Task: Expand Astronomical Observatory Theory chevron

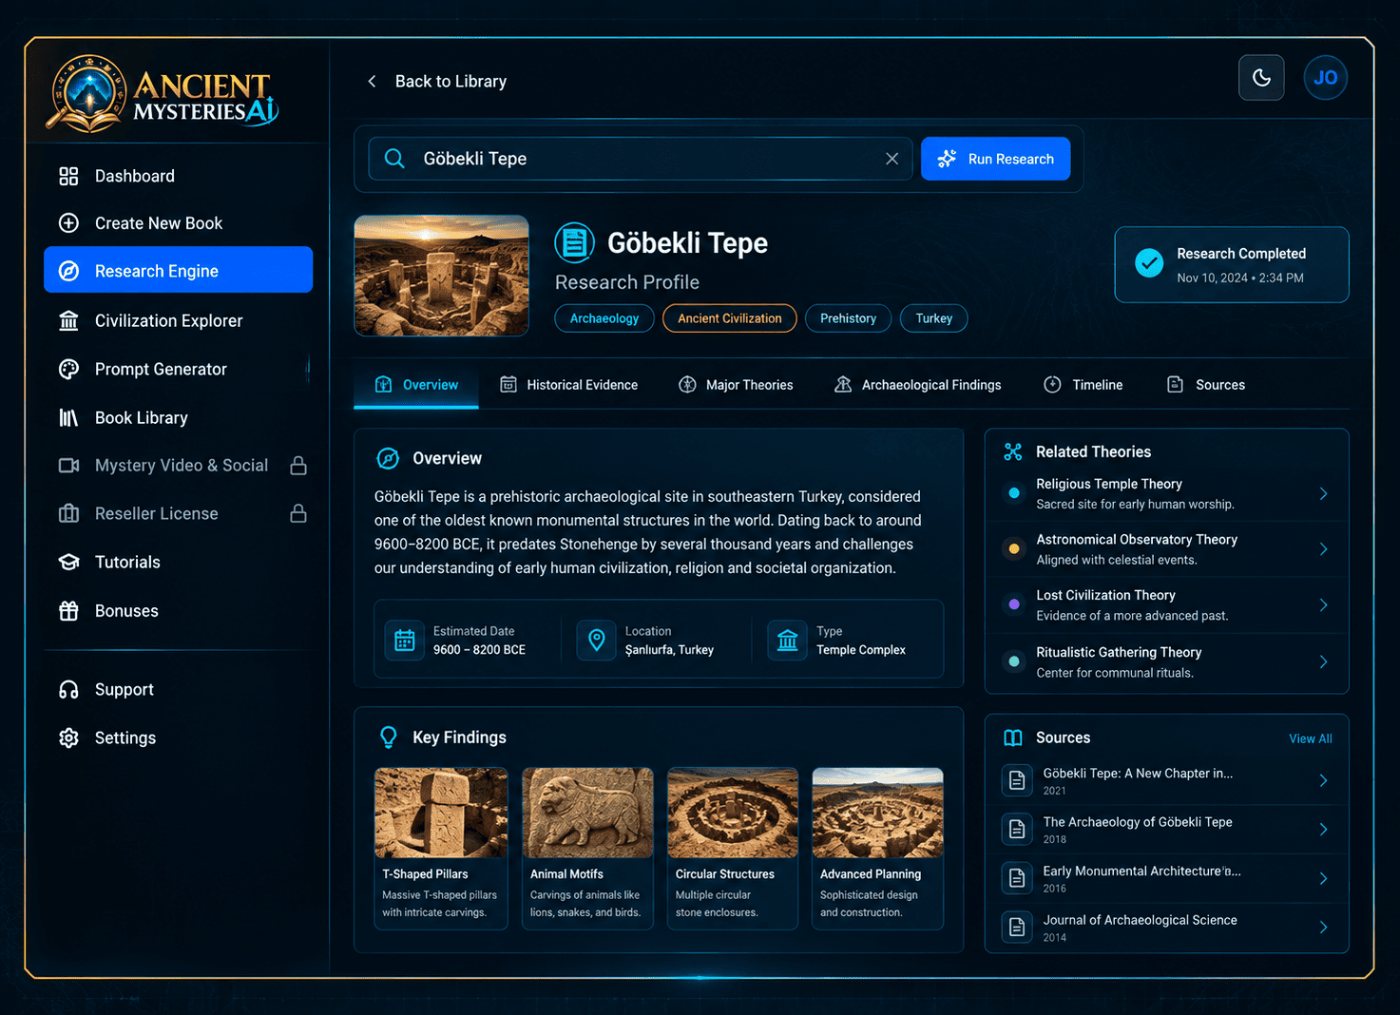Action: click(1324, 549)
